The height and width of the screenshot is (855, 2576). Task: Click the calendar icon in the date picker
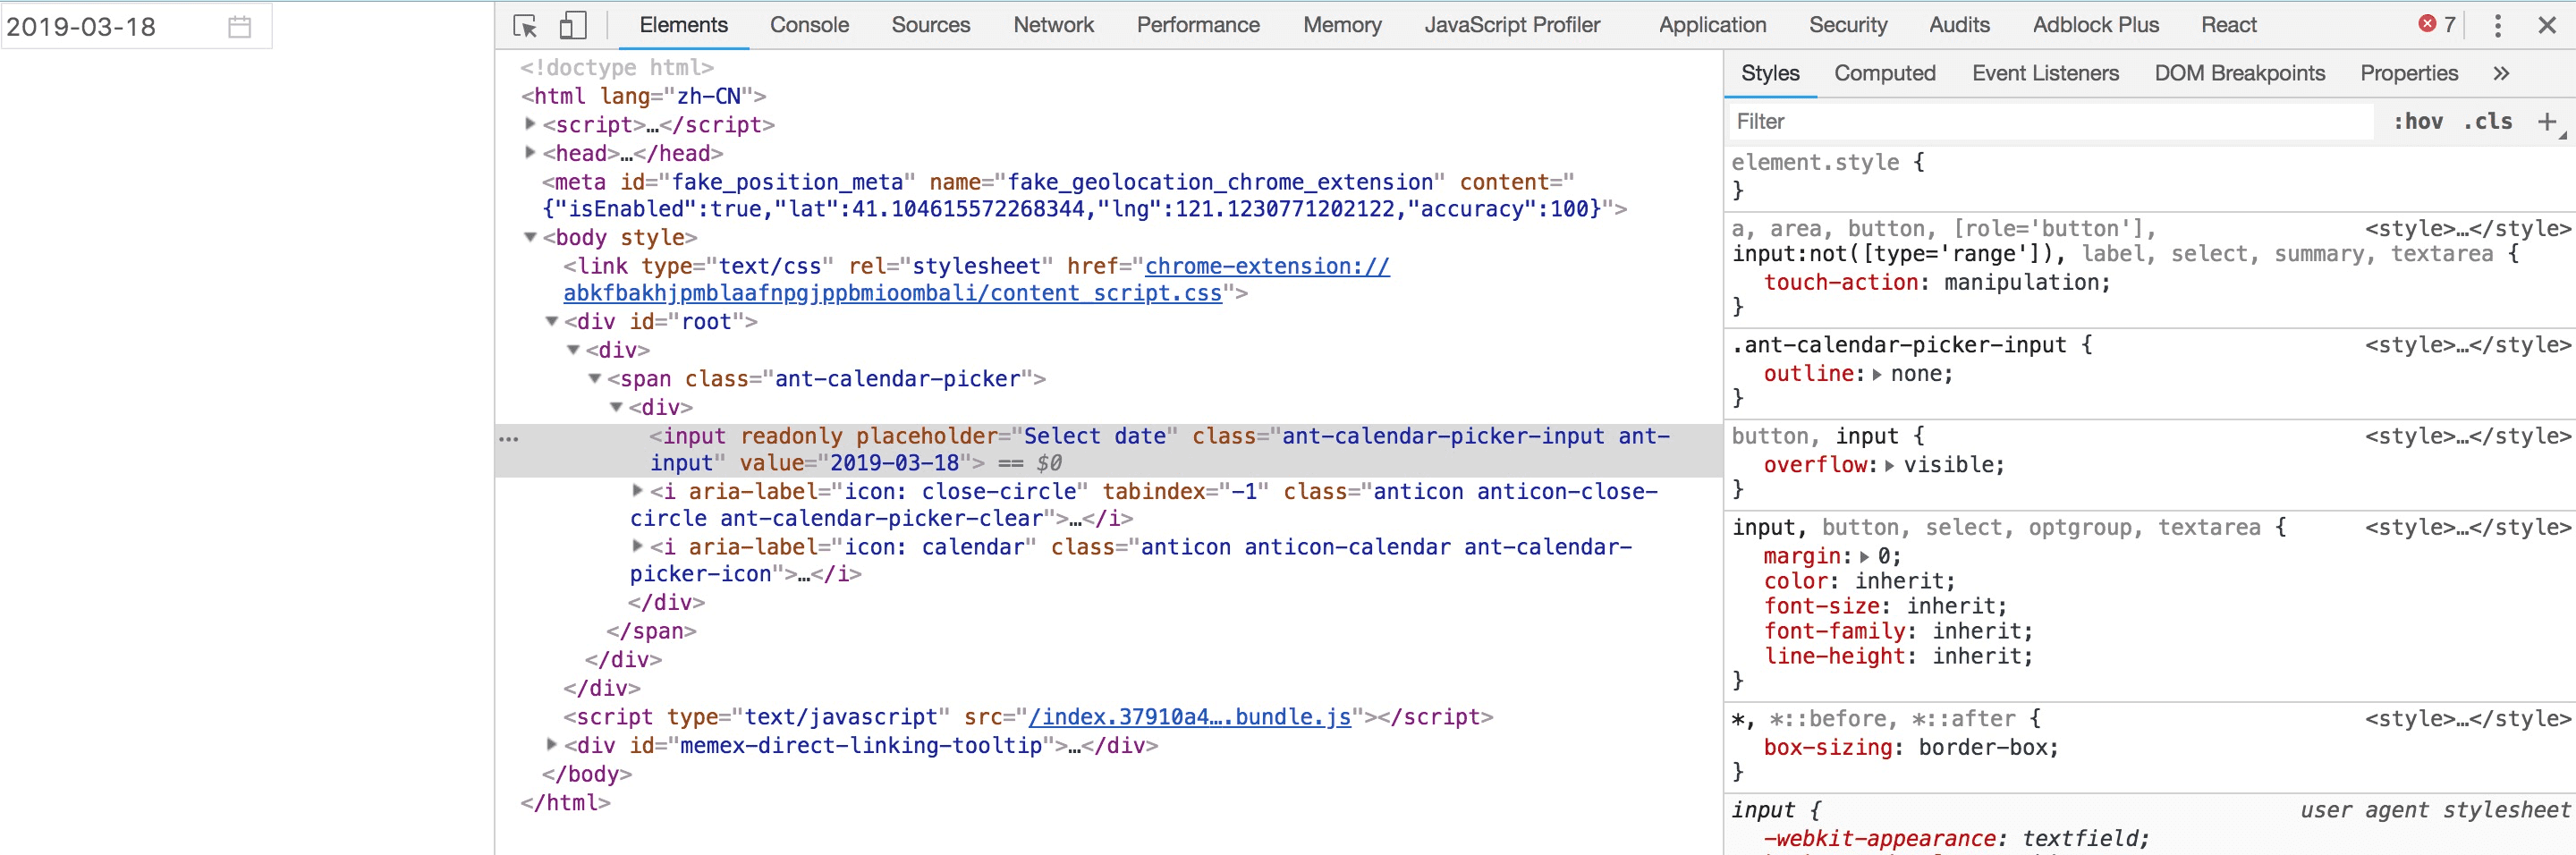(x=239, y=27)
